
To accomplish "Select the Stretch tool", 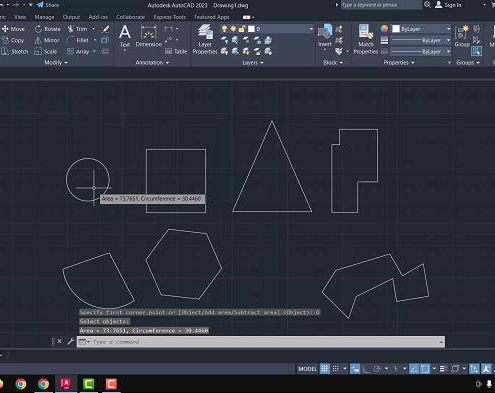I will pos(15,52).
